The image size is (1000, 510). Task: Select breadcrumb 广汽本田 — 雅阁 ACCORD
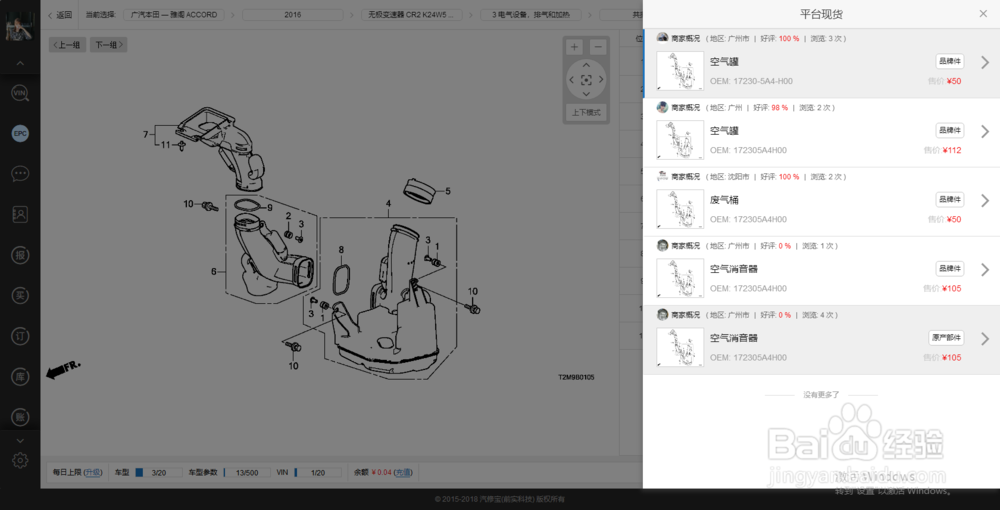(173, 15)
